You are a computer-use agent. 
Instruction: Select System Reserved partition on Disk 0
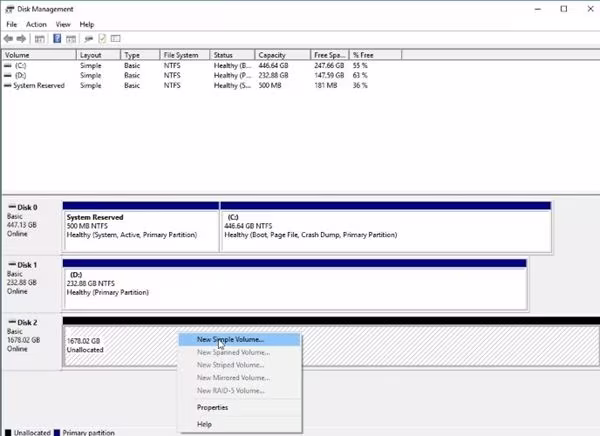point(141,227)
